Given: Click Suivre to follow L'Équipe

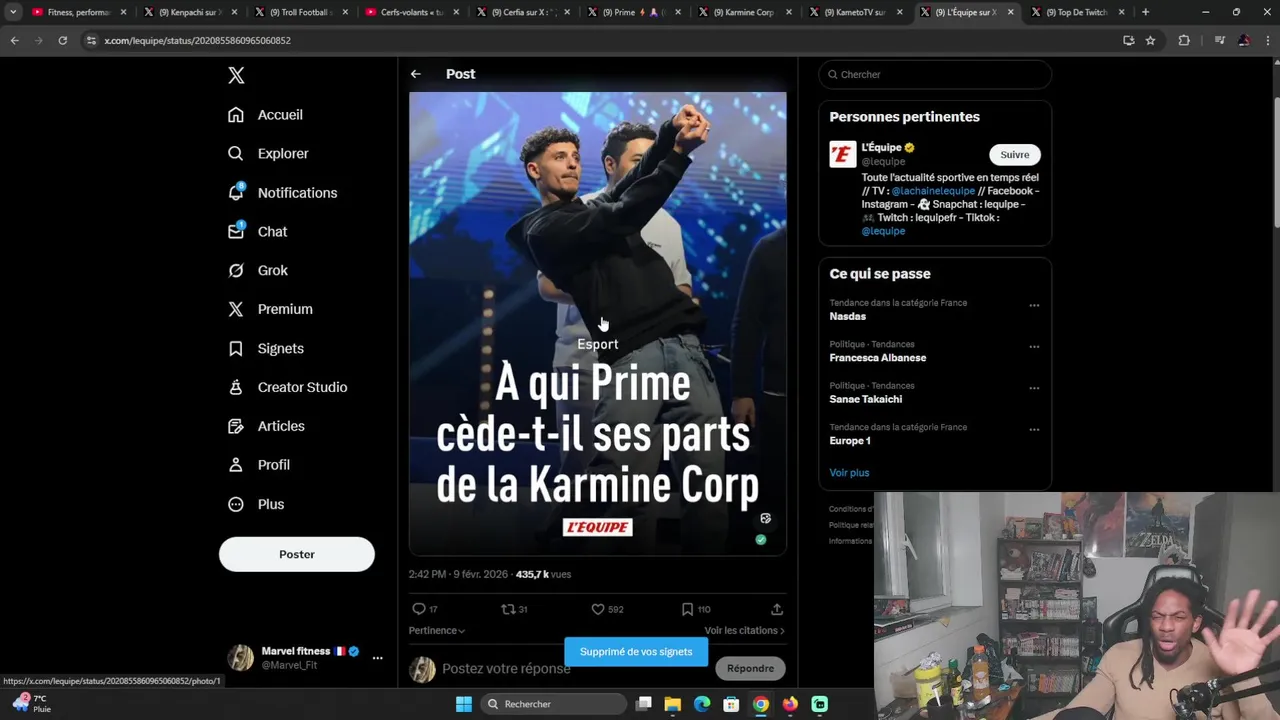Looking at the screenshot, I should (1014, 155).
